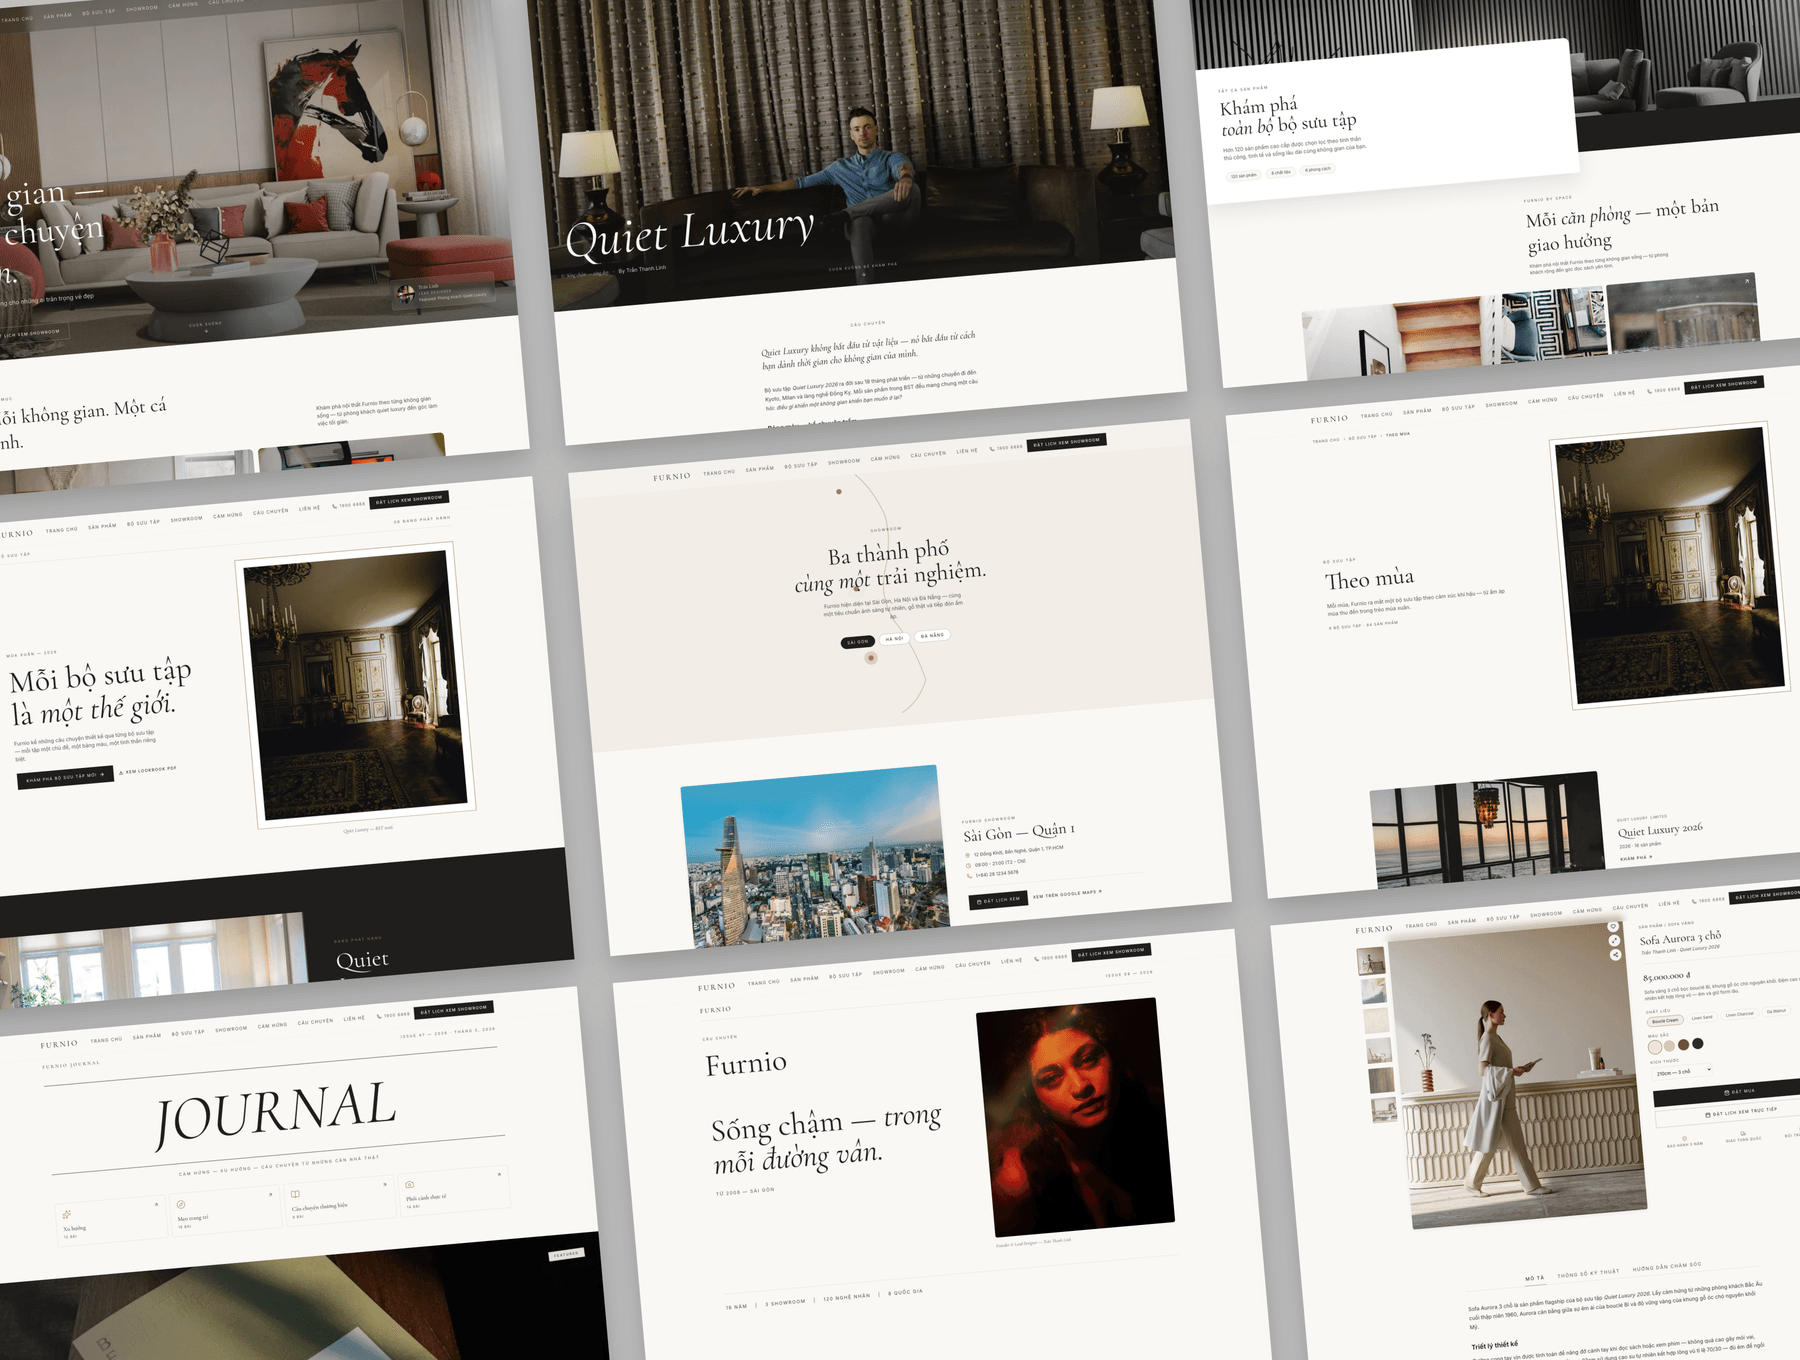Screen dimensions: 1800x1360
Task: Click the Mẹo trang trí category icon
Action: (x=181, y=1204)
